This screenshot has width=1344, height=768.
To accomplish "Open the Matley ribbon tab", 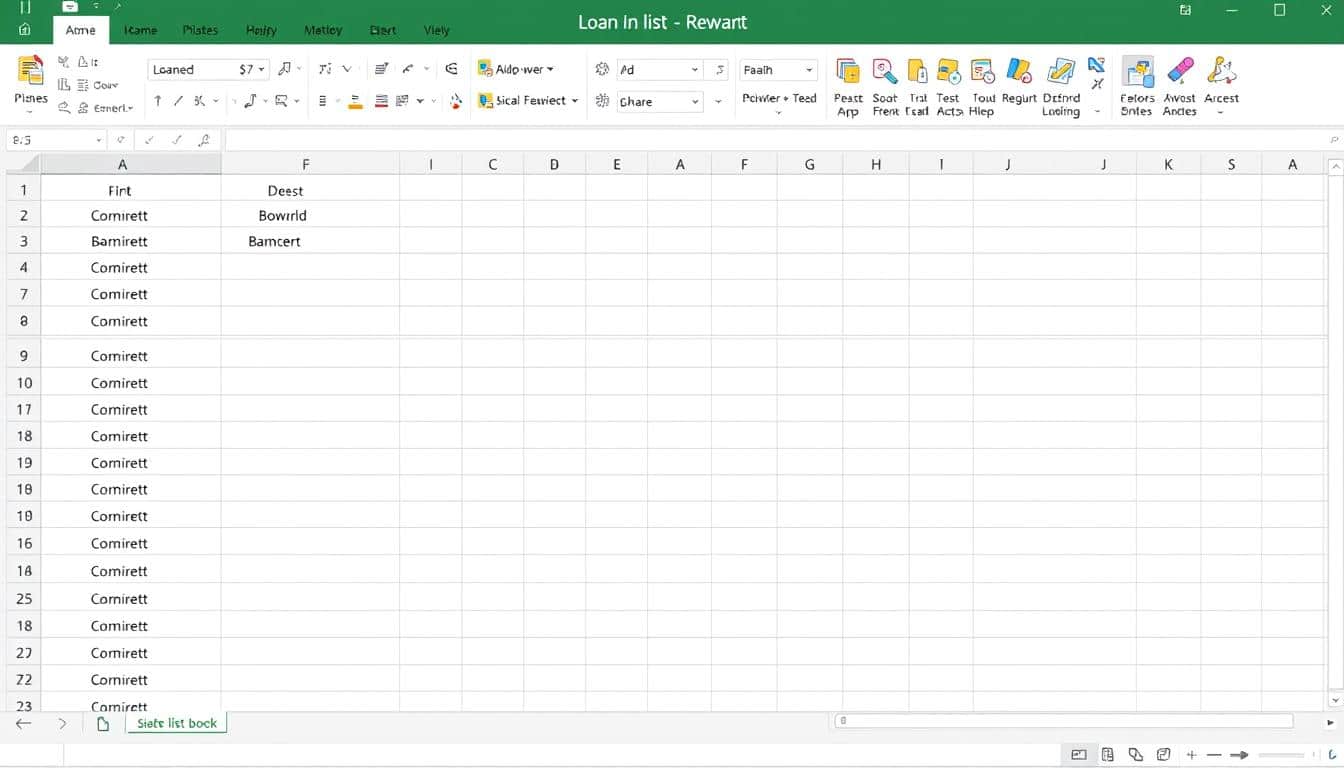I will pyautogui.click(x=323, y=30).
